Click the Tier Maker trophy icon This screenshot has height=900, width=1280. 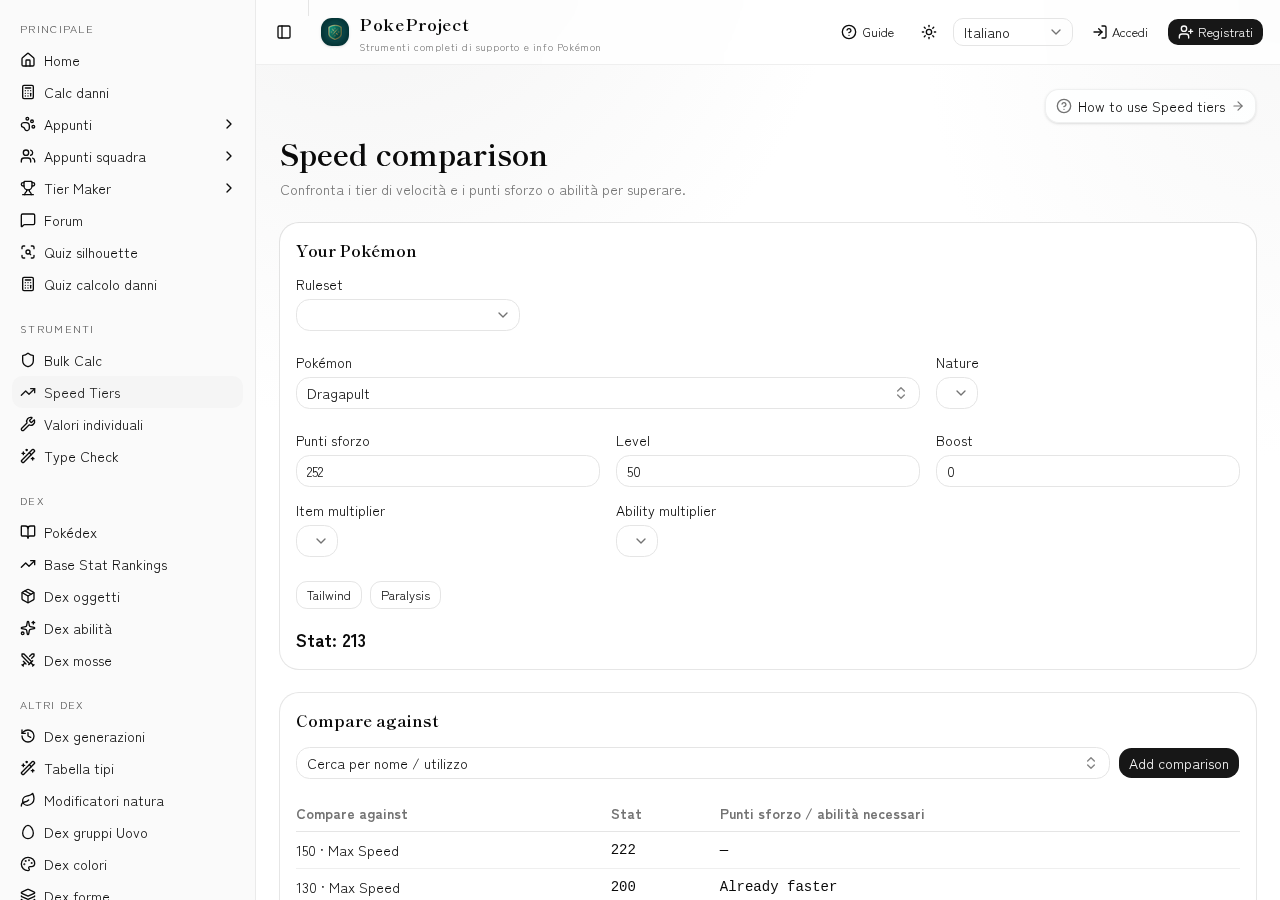pos(28,189)
